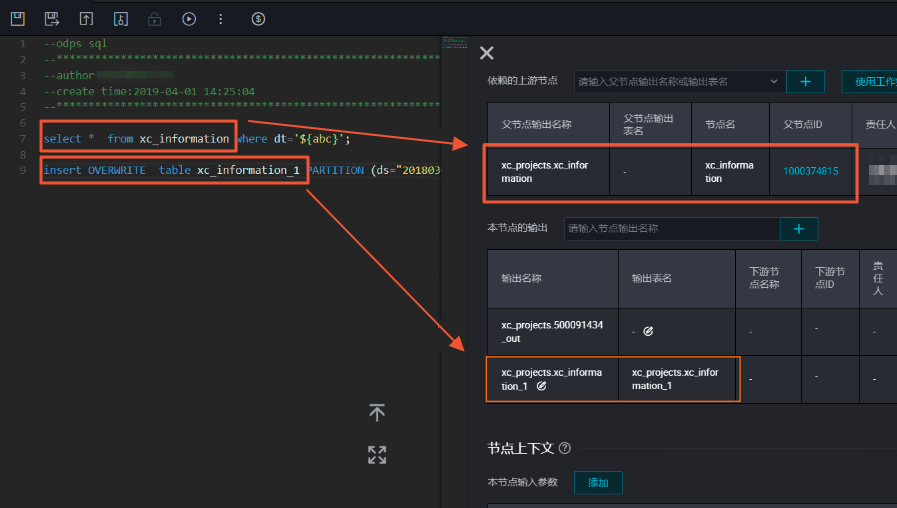
Task: Click the plus button to add upstream node
Action: point(805,82)
